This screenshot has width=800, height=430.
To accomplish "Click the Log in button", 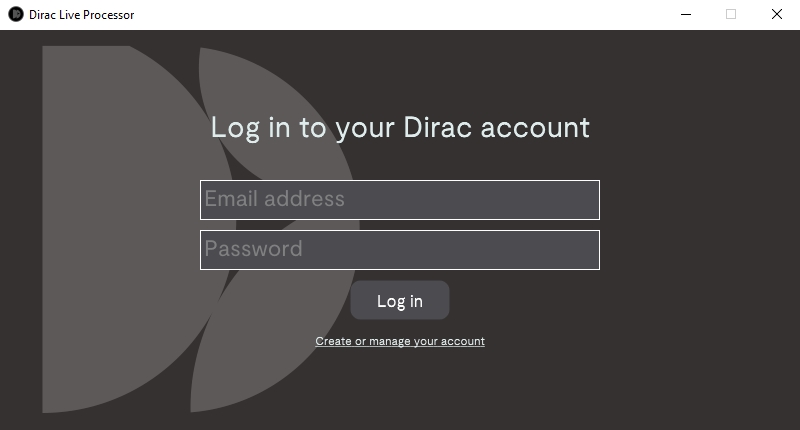I will pyautogui.click(x=399, y=300).
